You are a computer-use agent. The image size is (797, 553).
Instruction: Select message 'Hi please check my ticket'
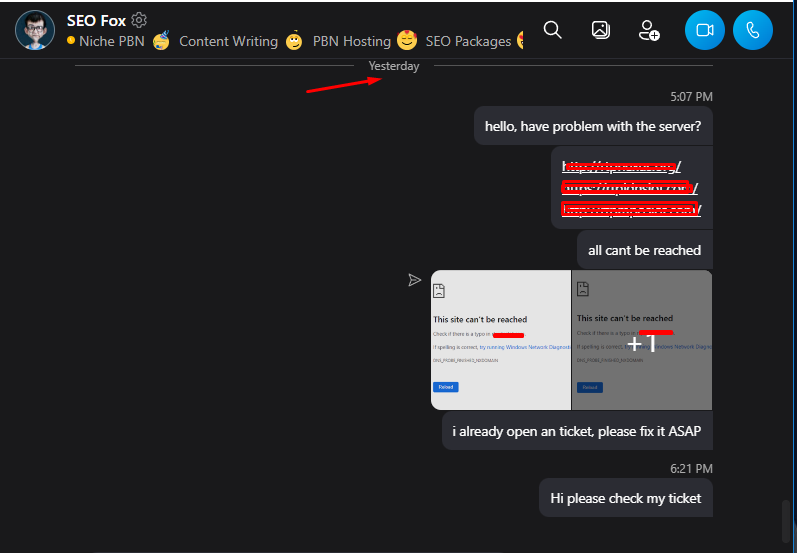click(626, 498)
